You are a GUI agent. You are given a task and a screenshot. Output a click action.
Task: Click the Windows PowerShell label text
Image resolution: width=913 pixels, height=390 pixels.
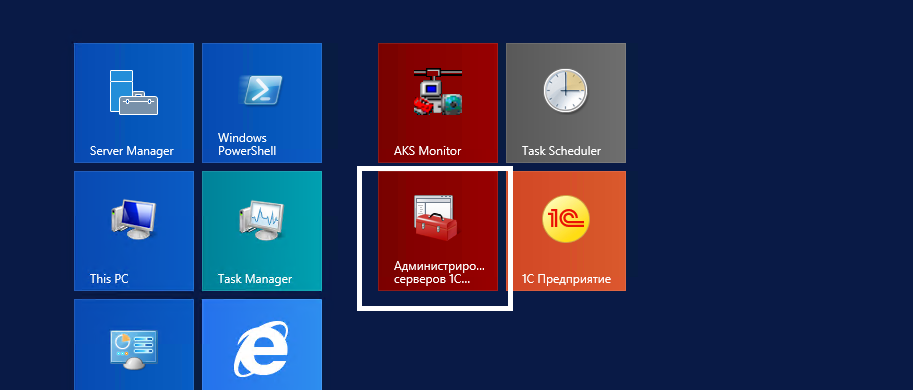point(247,144)
